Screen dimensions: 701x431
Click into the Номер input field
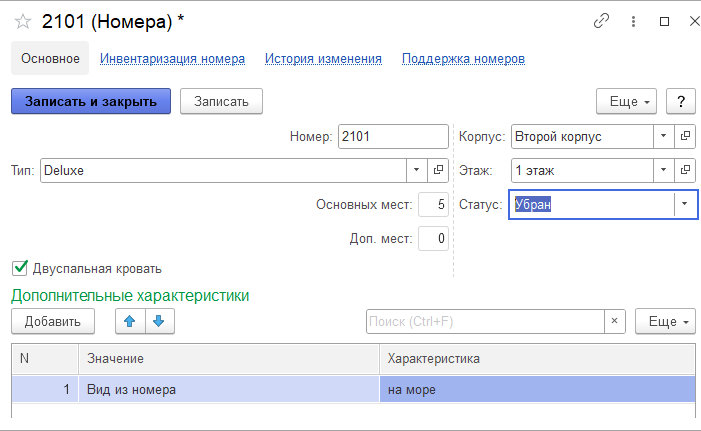392,136
